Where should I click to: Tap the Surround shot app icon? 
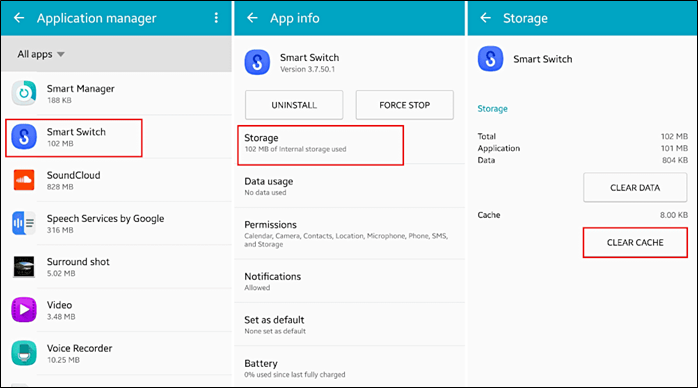coord(24,267)
